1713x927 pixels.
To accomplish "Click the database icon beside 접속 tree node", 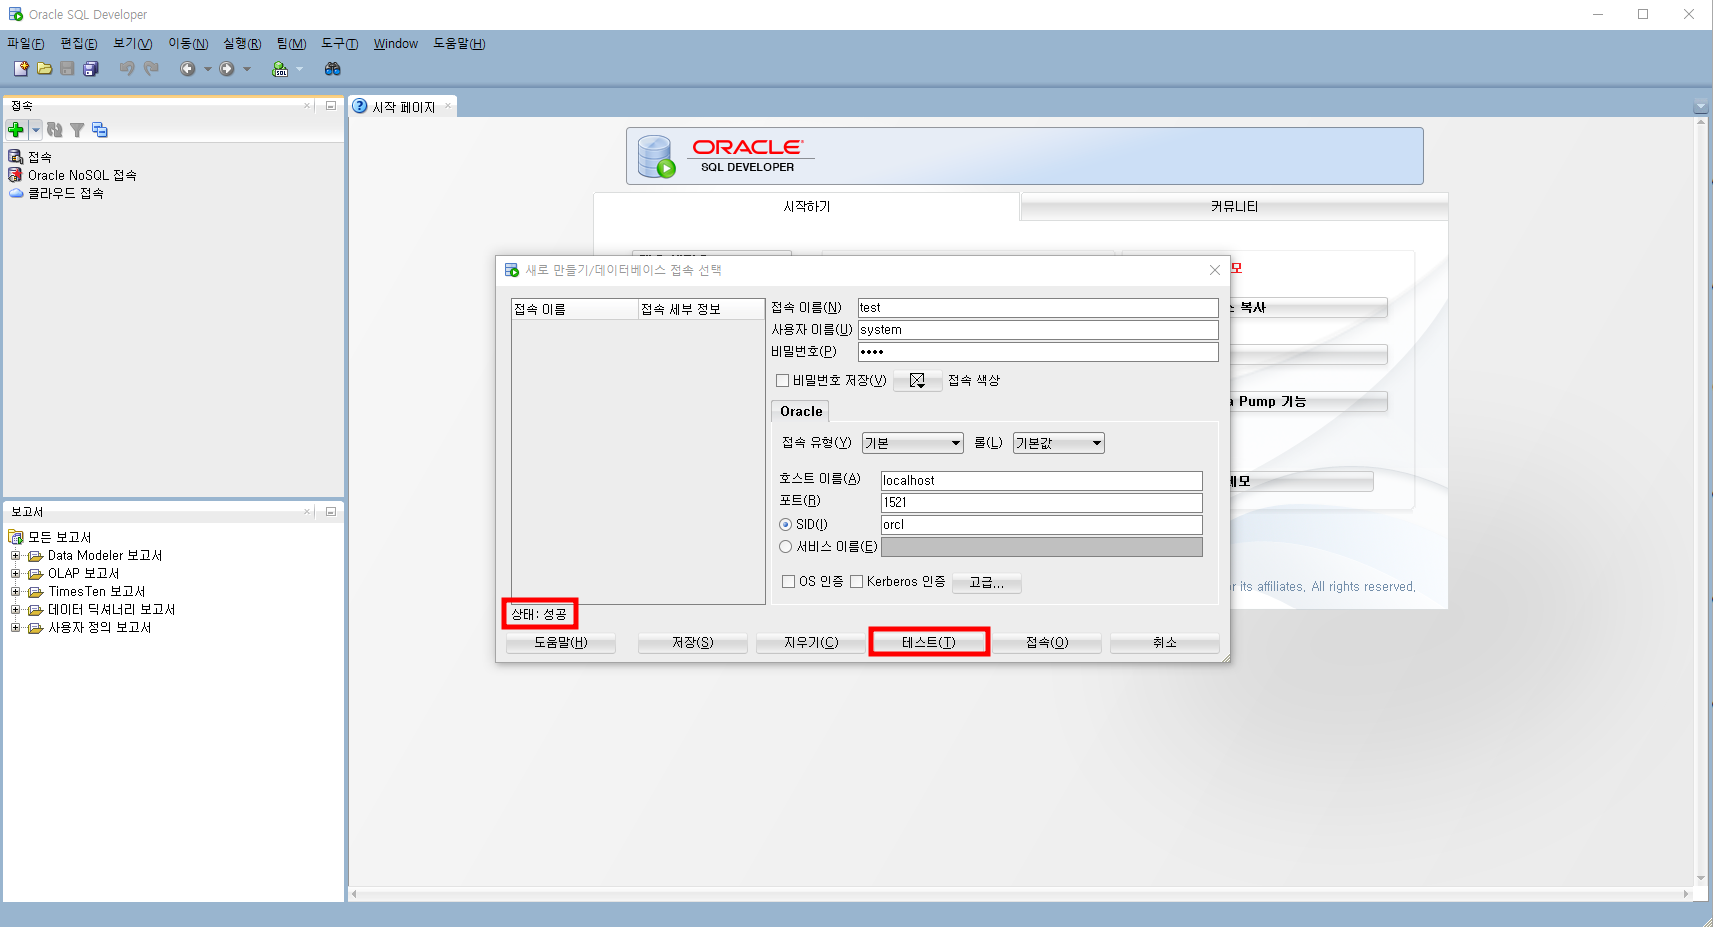I will 16,157.
